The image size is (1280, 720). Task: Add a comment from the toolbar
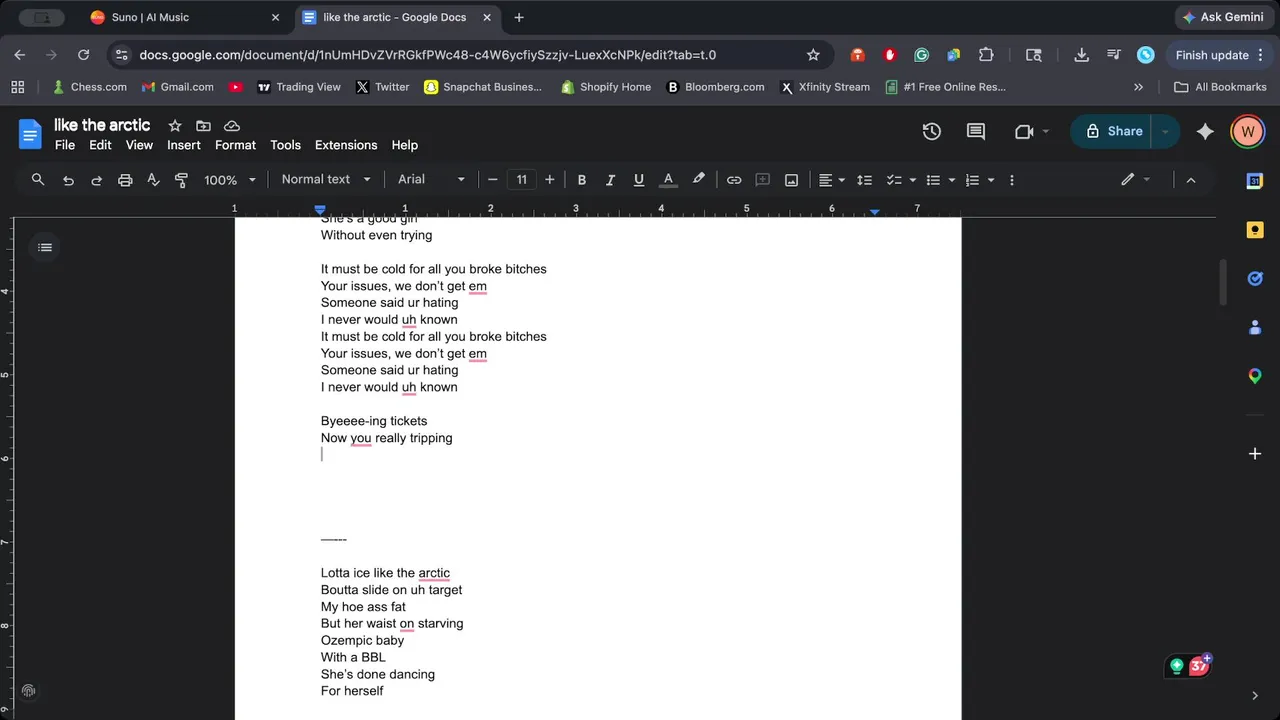coord(762,180)
